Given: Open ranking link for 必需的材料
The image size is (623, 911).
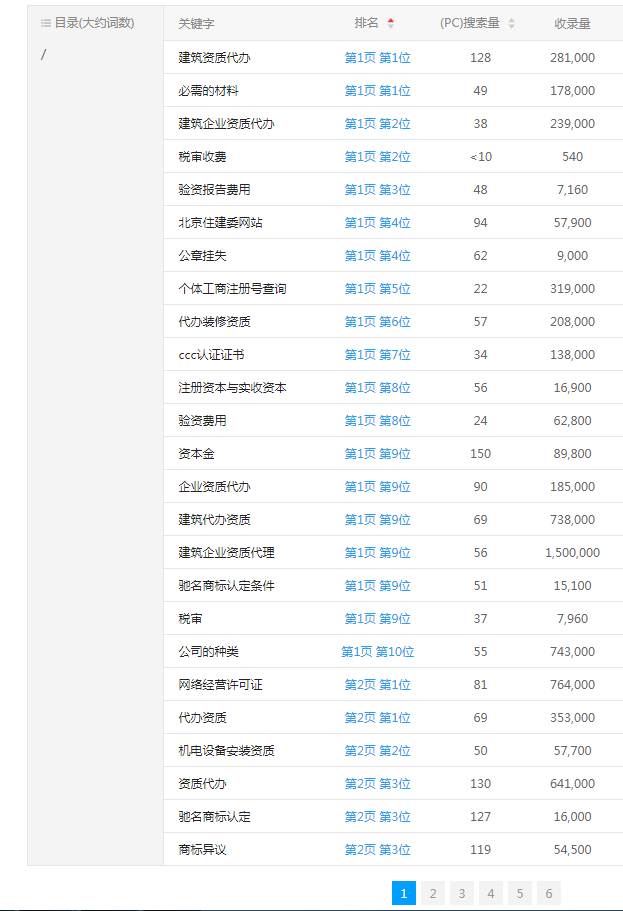Looking at the screenshot, I should point(377,91).
